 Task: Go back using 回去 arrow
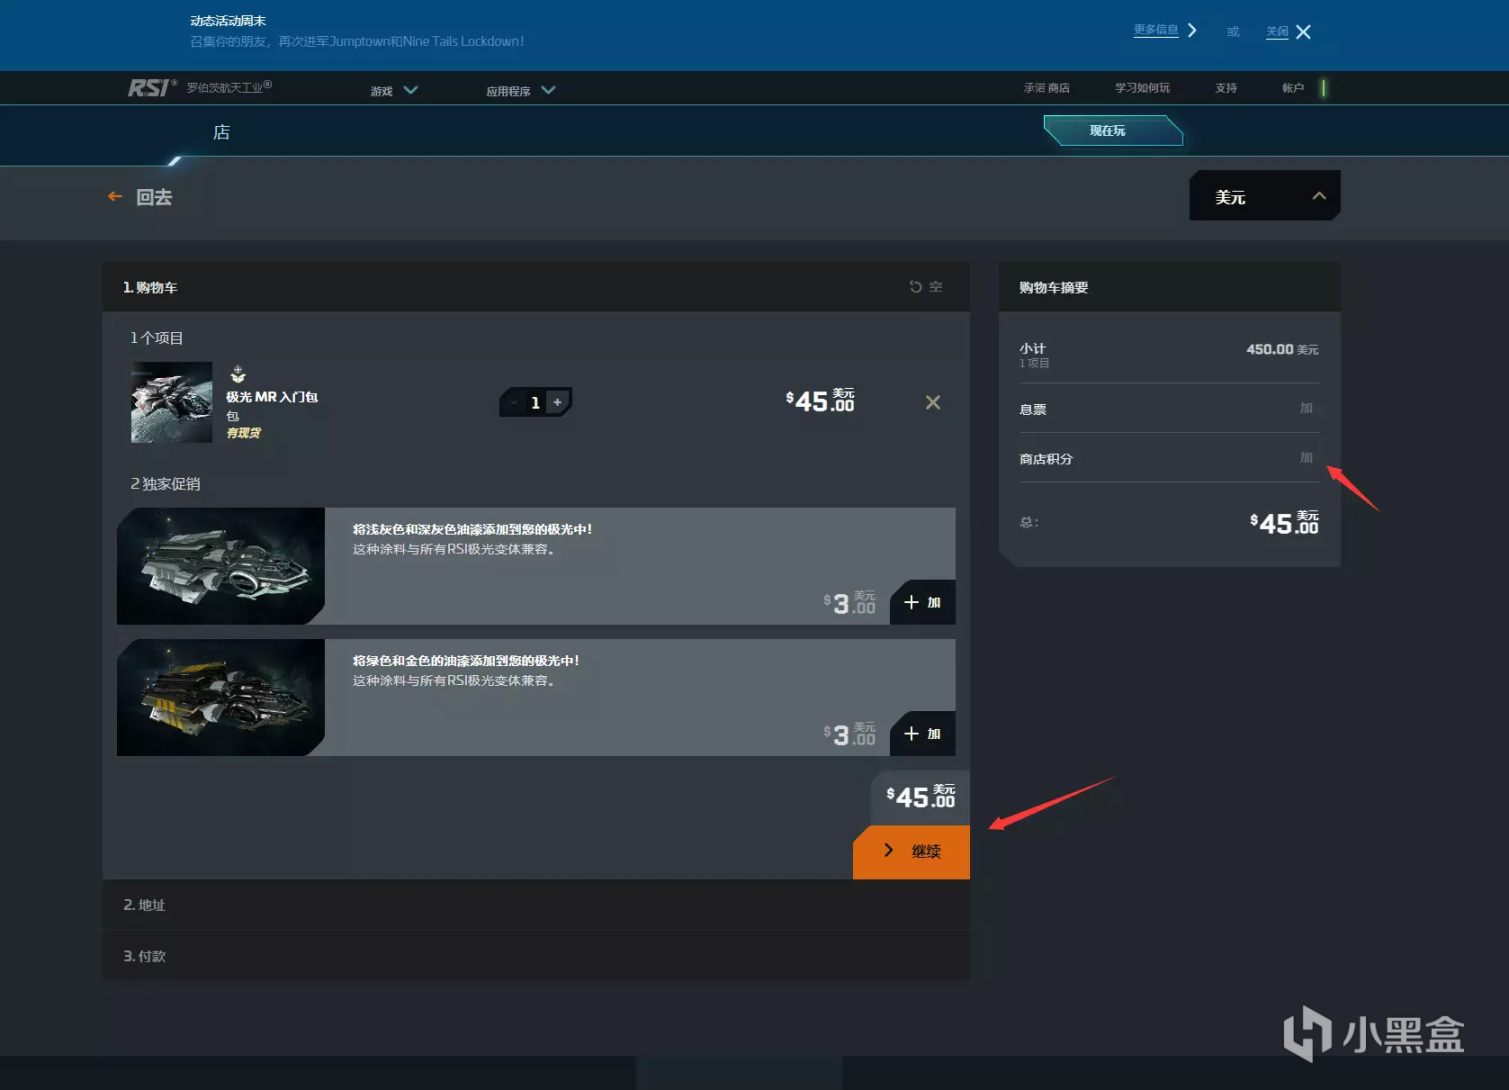[140, 197]
